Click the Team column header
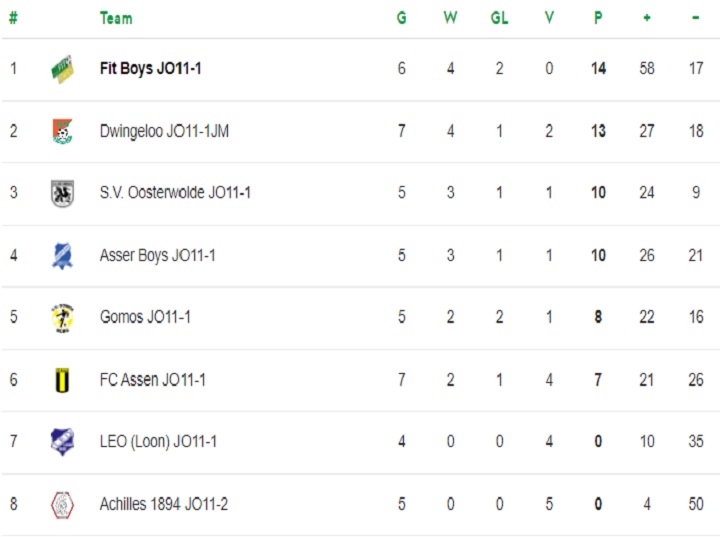 pos(116,18)
